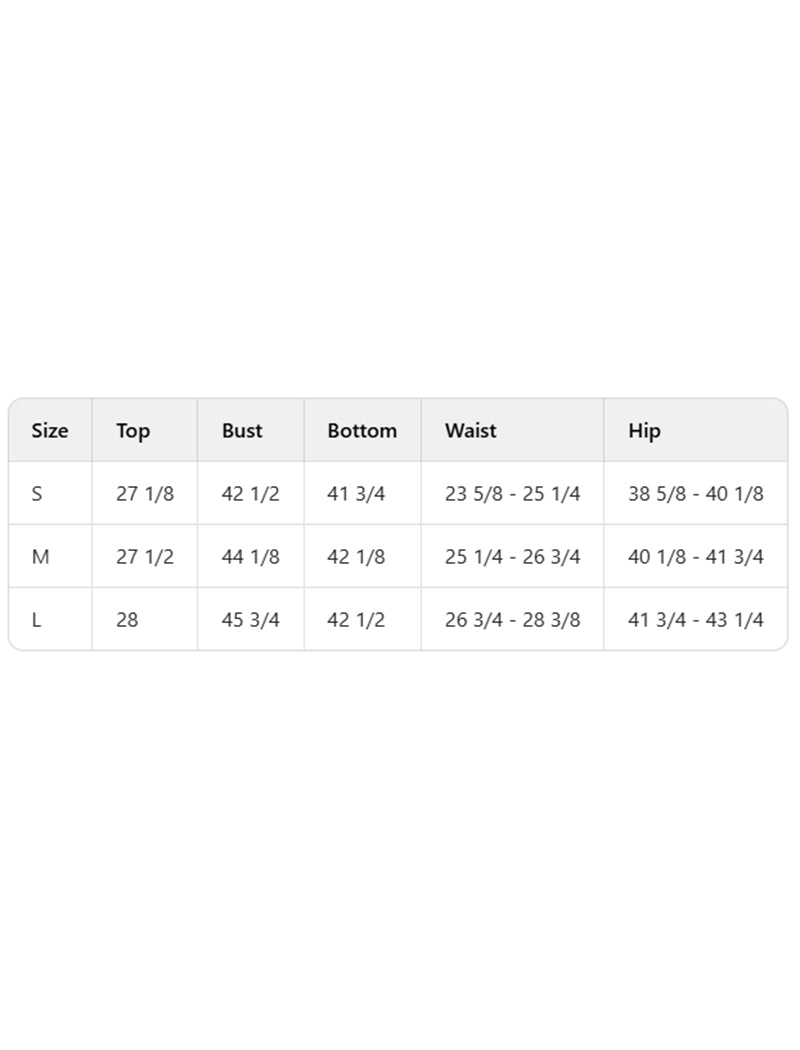800x1050 pixels.
Task: Click the Hip column header
Action: (x=644, y=431)
